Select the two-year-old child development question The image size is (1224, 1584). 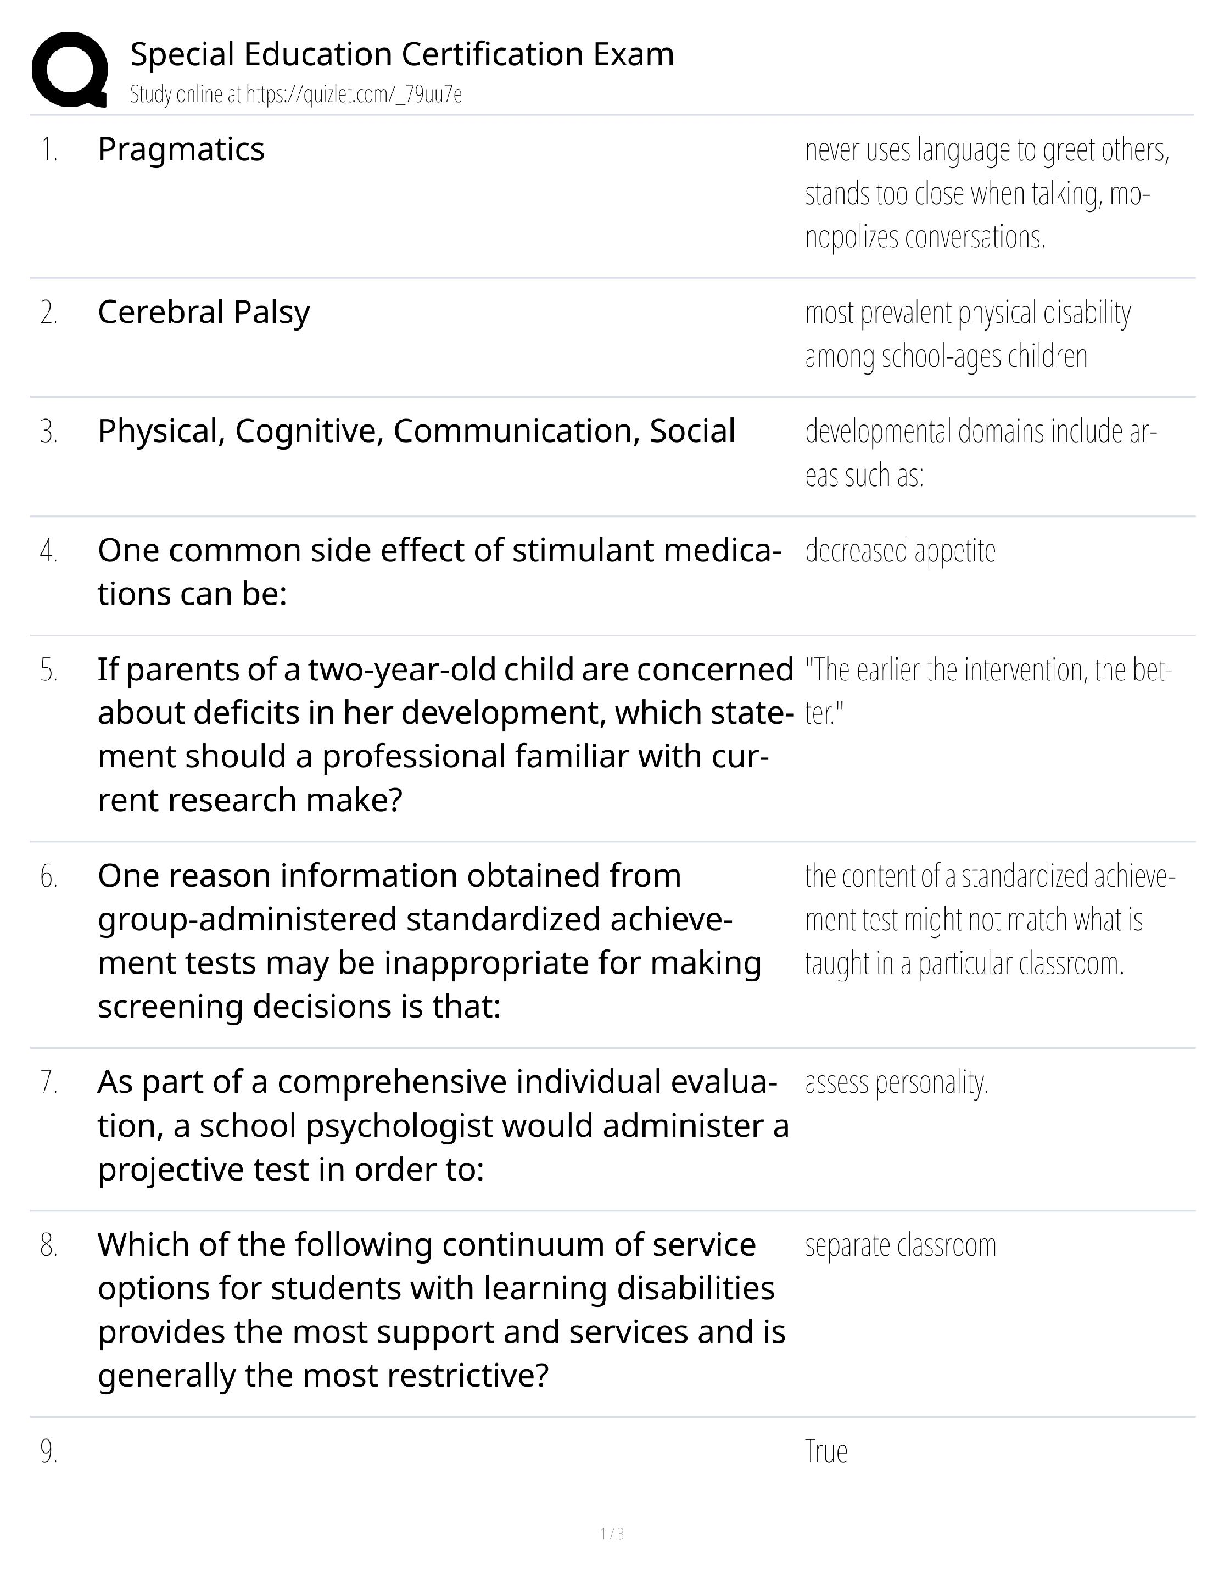[x=445, y=734]
